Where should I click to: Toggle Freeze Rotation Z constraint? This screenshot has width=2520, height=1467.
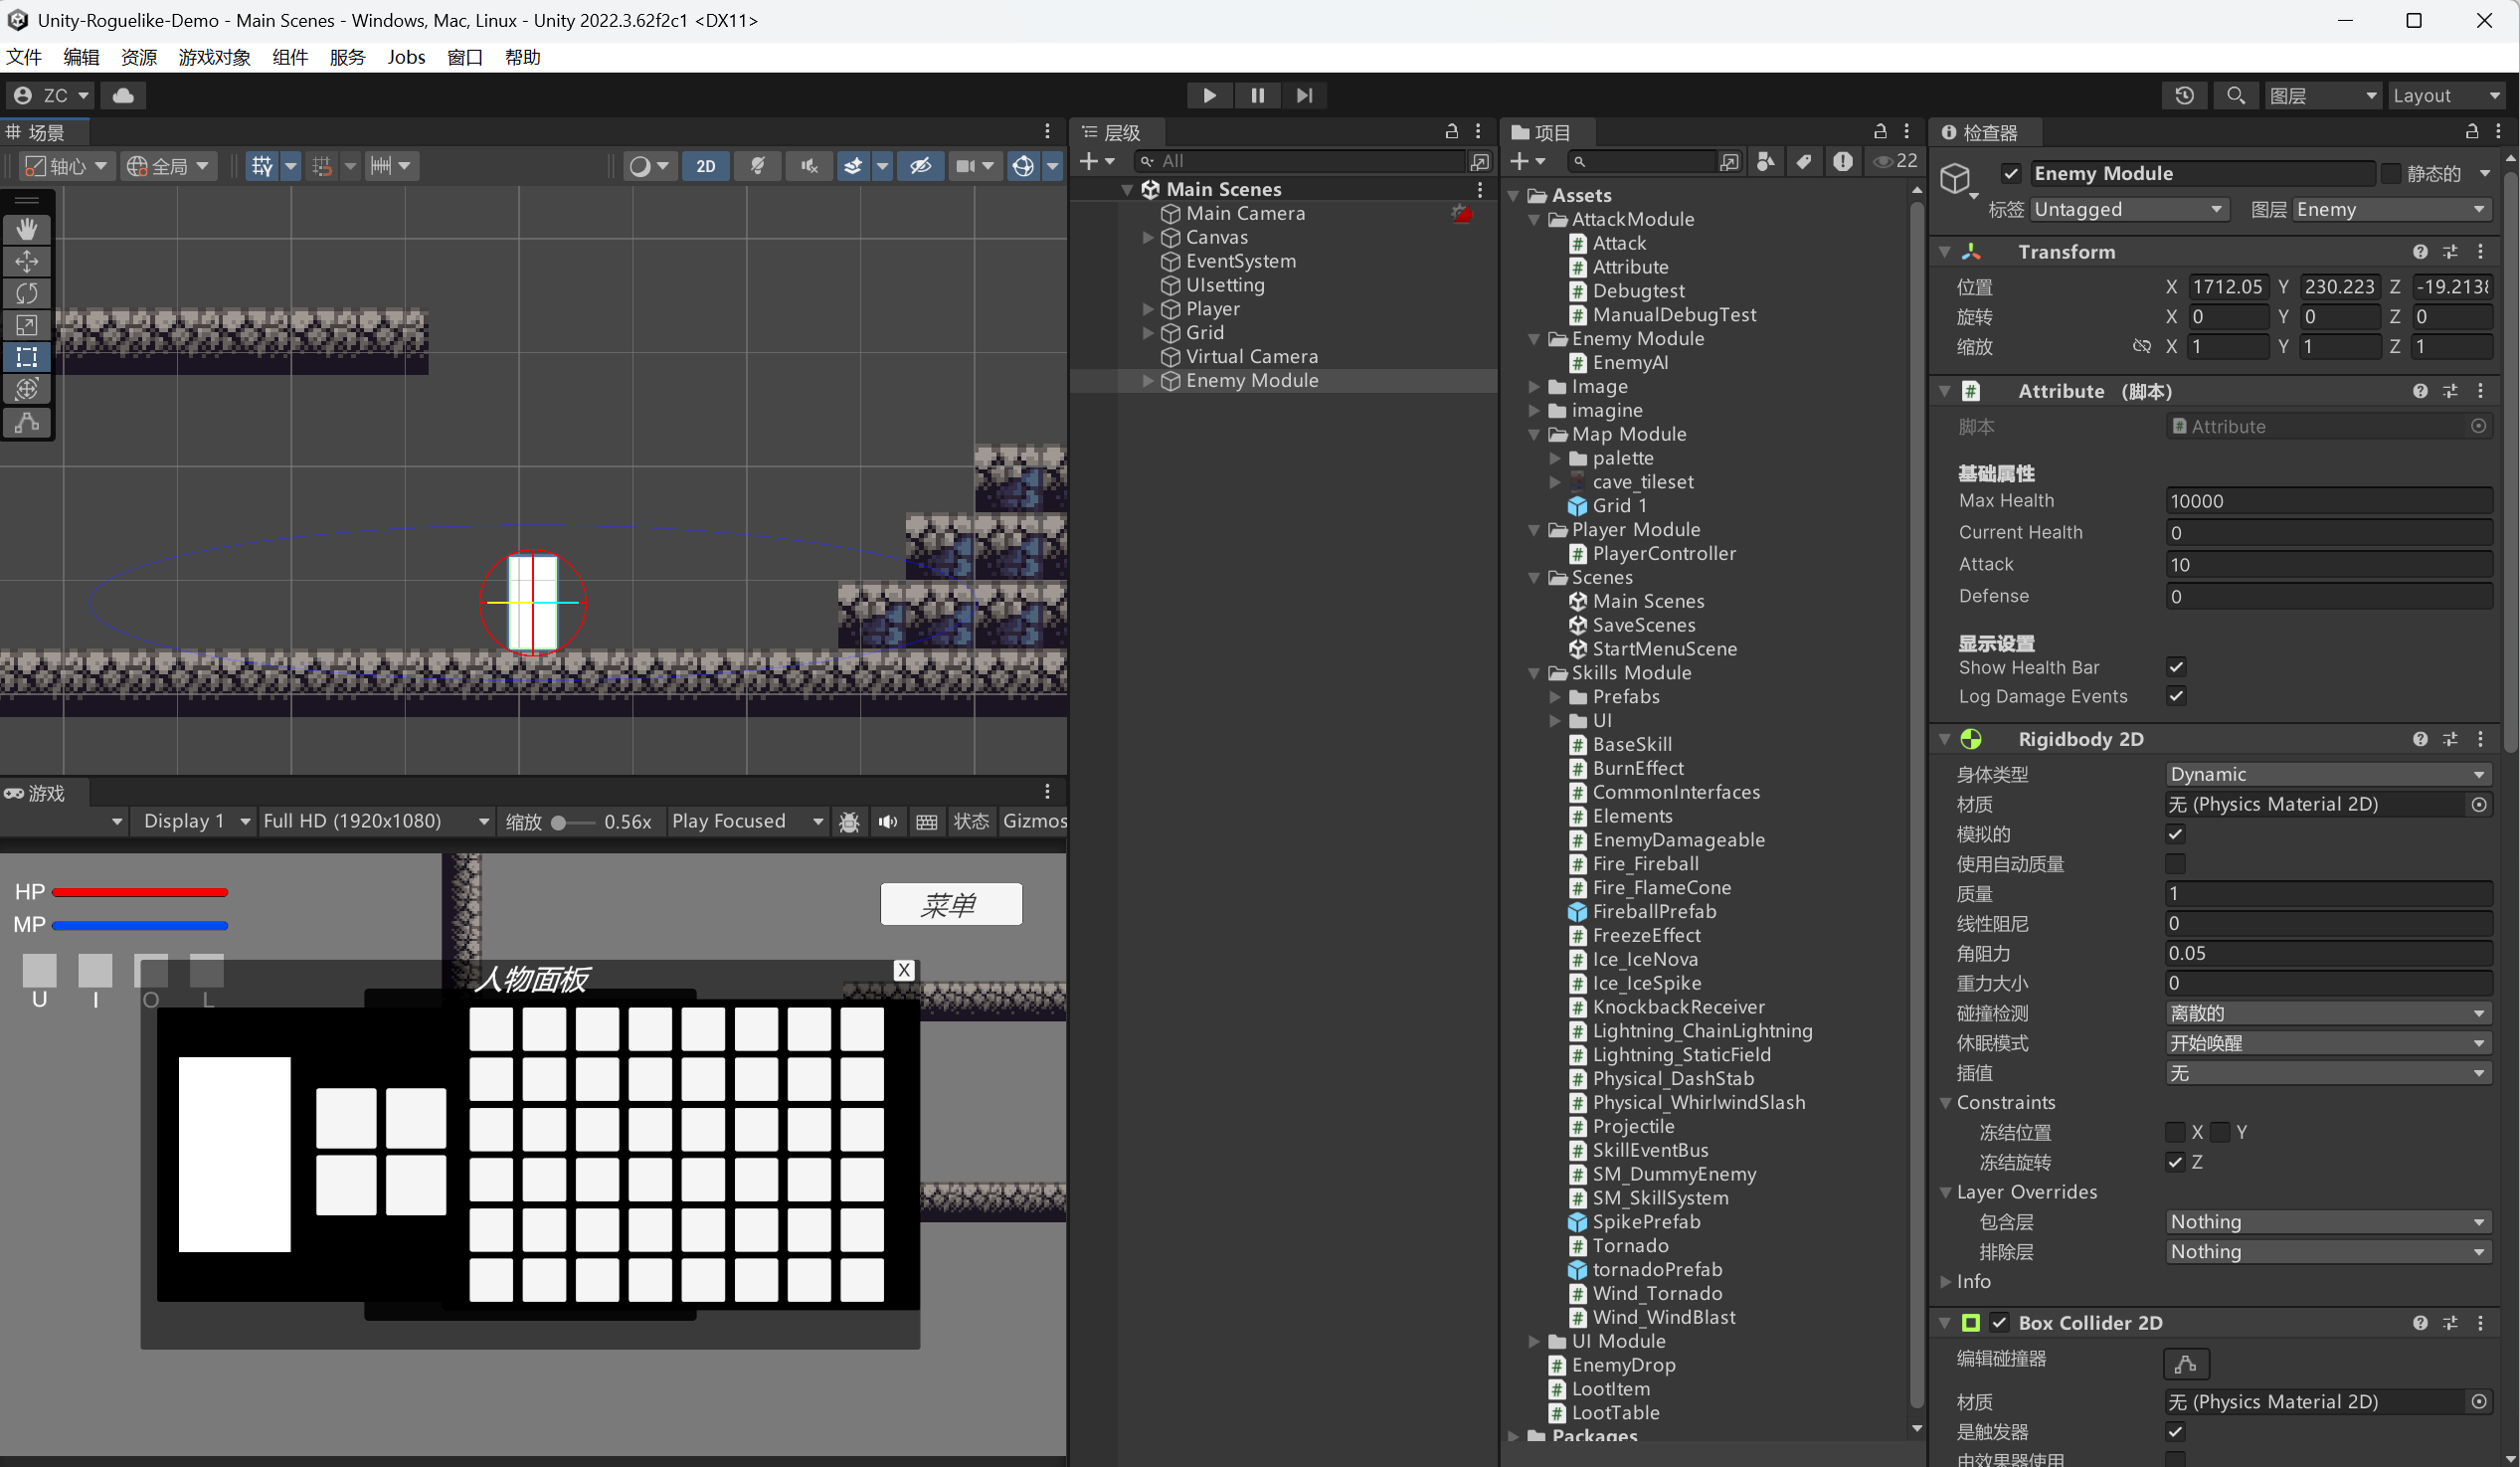2175,1162
